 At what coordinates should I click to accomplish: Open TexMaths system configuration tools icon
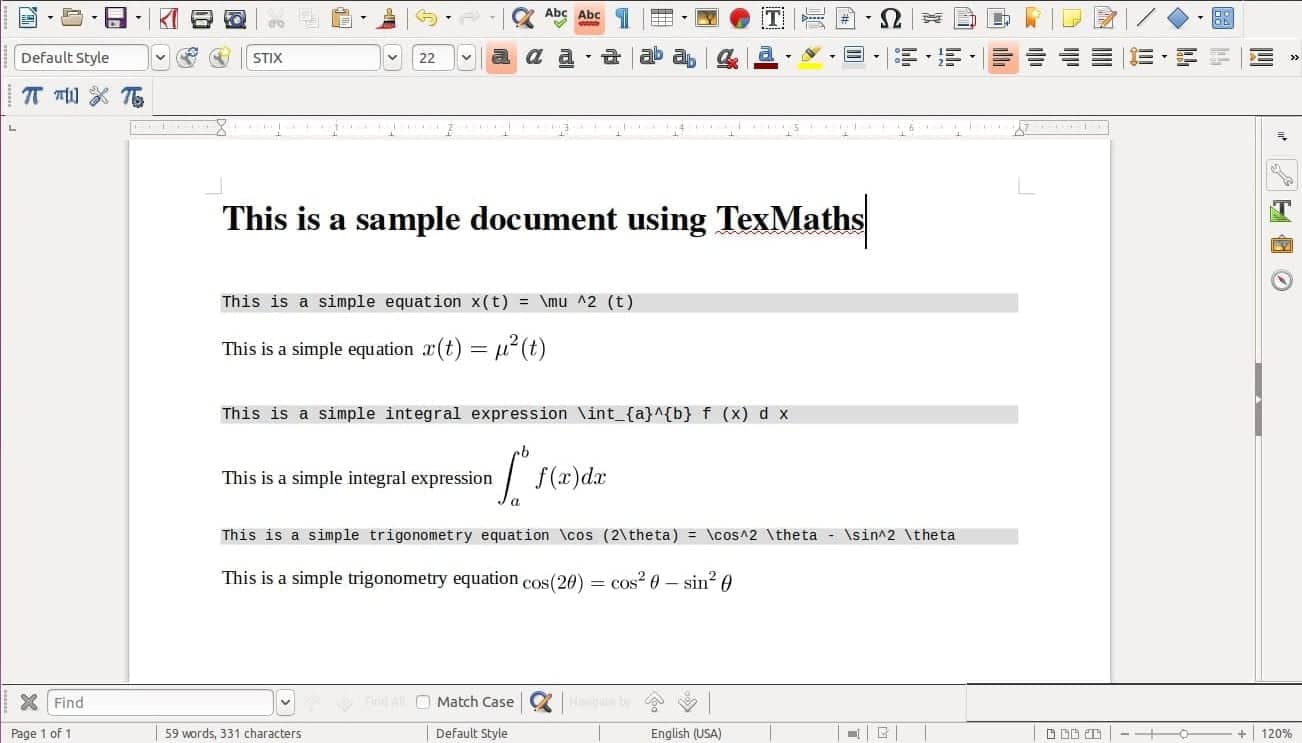tap(98, 96)
